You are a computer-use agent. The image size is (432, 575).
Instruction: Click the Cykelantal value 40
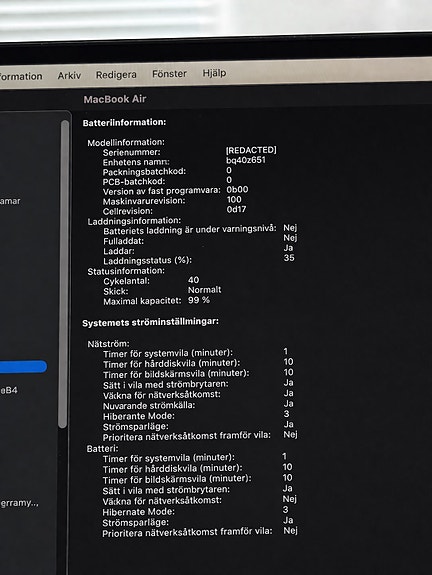[194, 280]
